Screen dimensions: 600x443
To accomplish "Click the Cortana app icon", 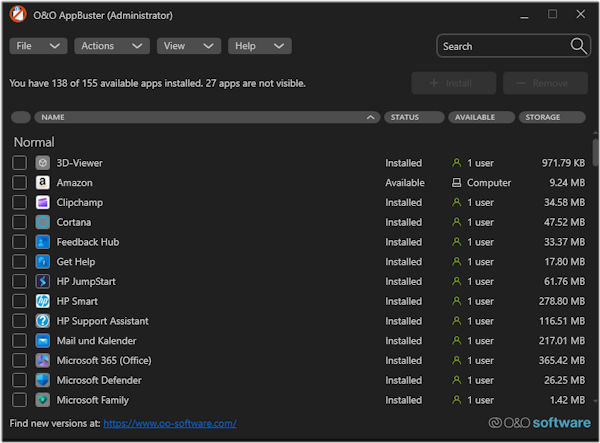I will coord(42,222).
